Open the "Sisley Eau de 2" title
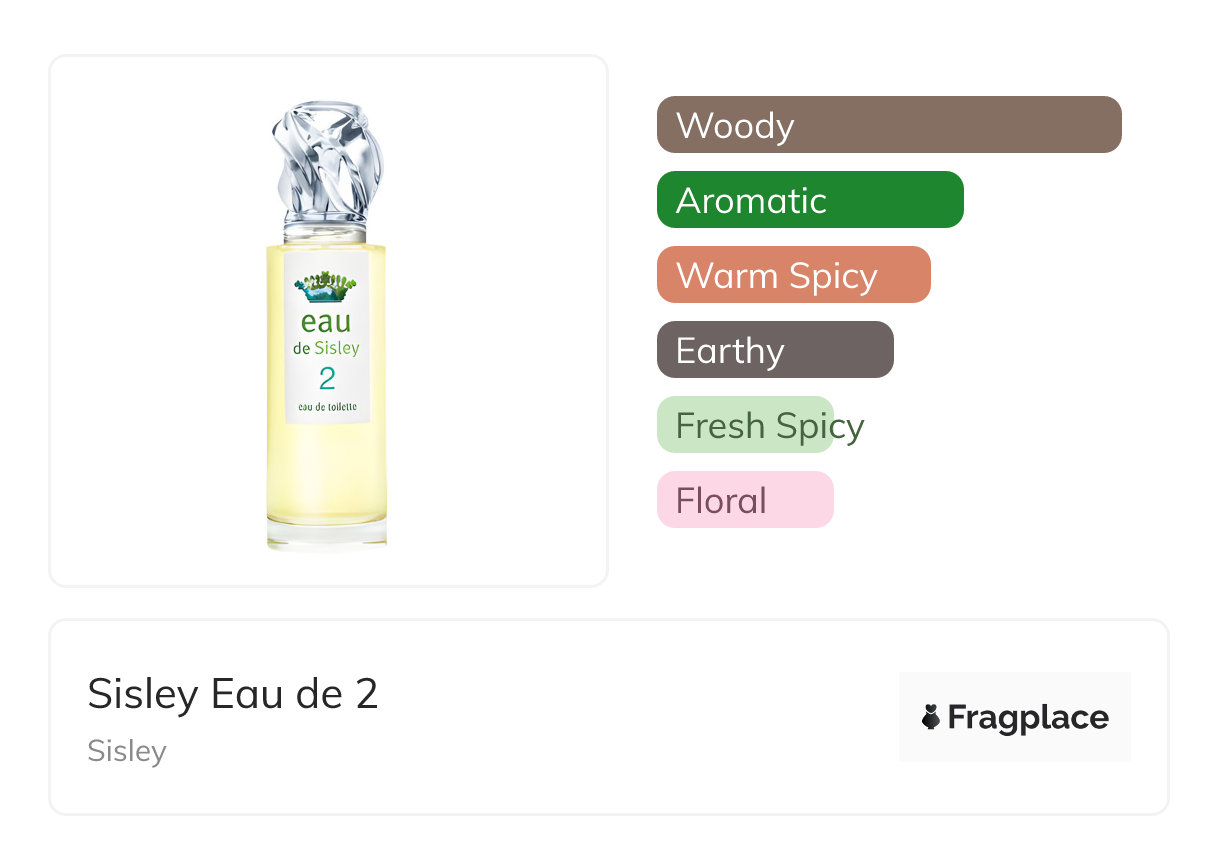1218x864 pixels. 233,694
